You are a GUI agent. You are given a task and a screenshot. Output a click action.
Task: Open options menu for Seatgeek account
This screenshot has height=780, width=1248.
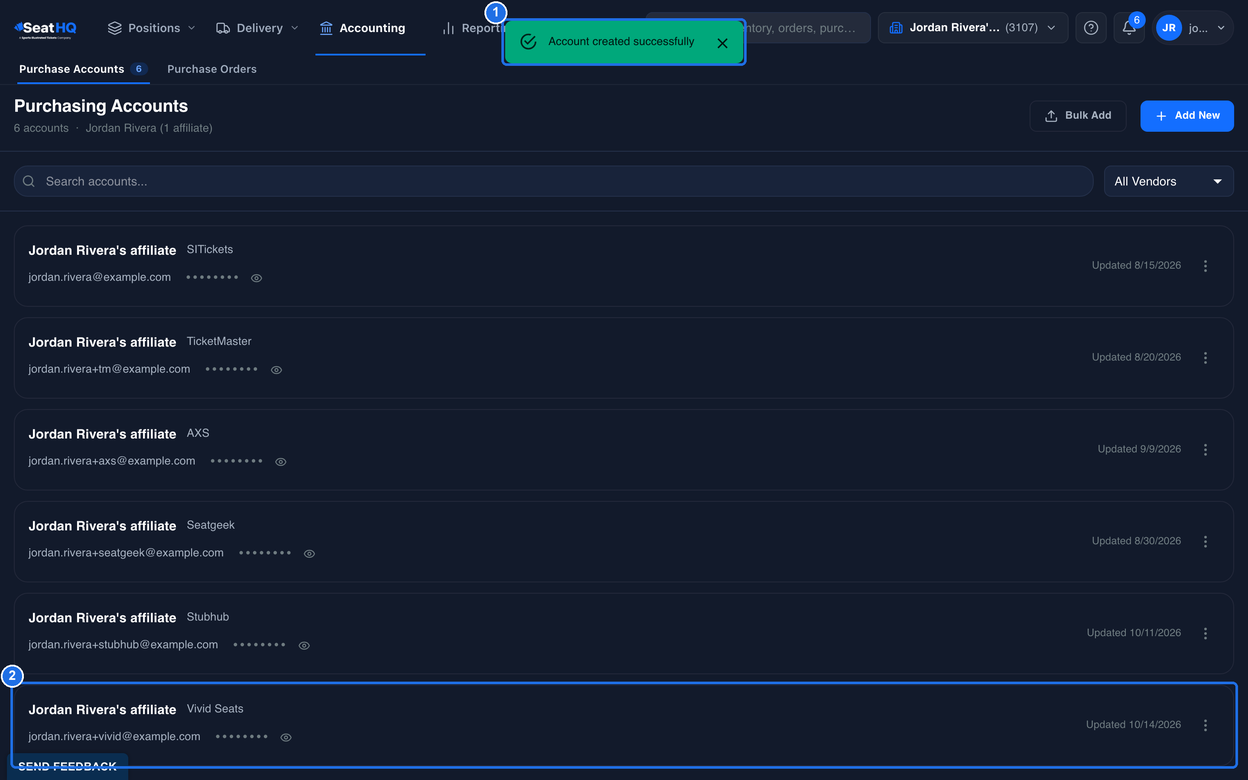tap(1205, 542)
